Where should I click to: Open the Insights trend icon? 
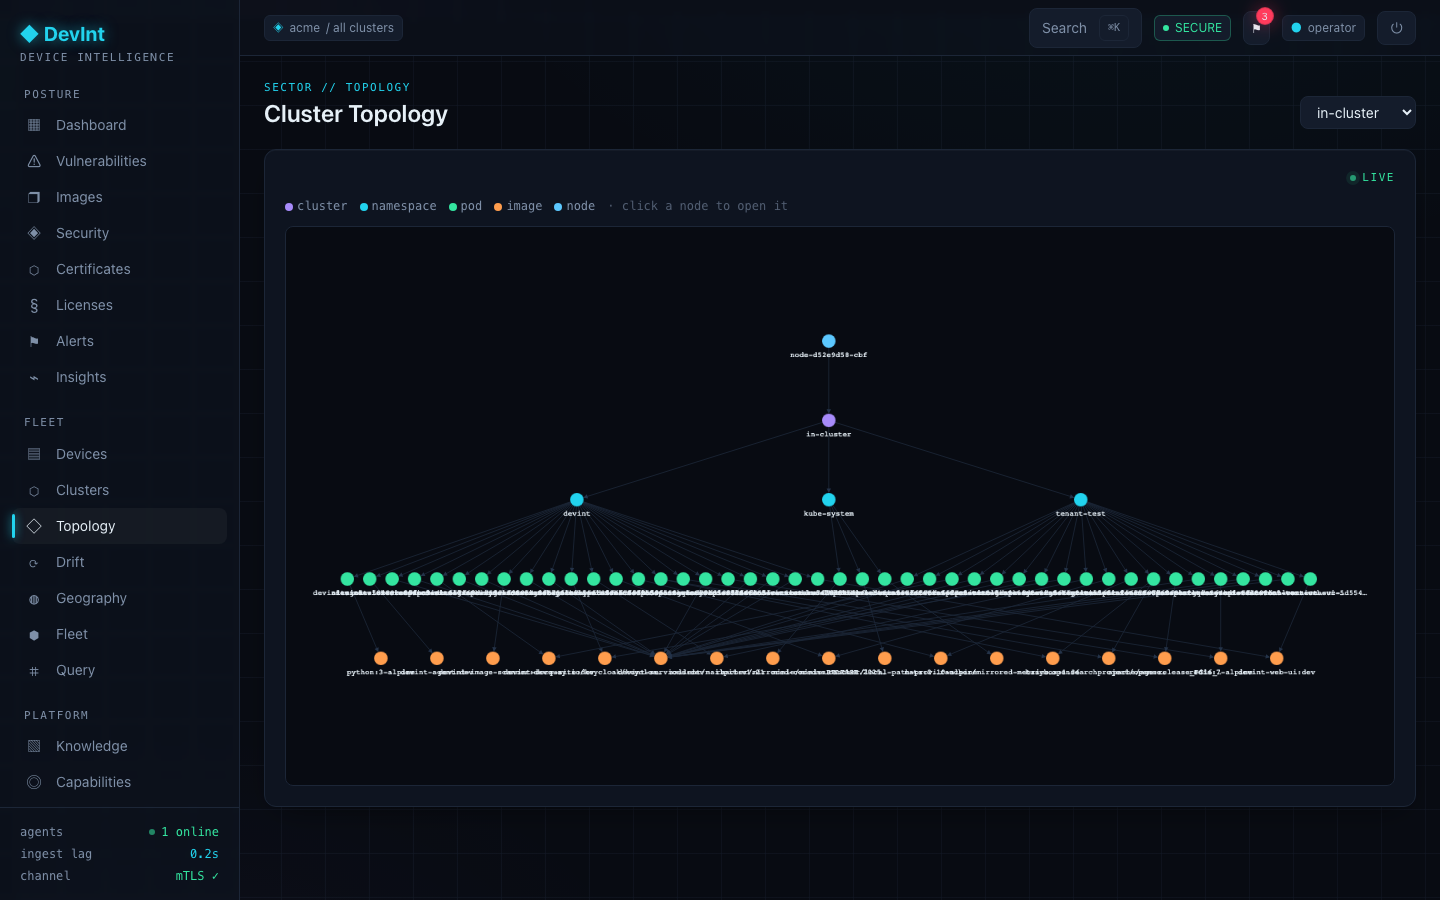pos(34,377)
